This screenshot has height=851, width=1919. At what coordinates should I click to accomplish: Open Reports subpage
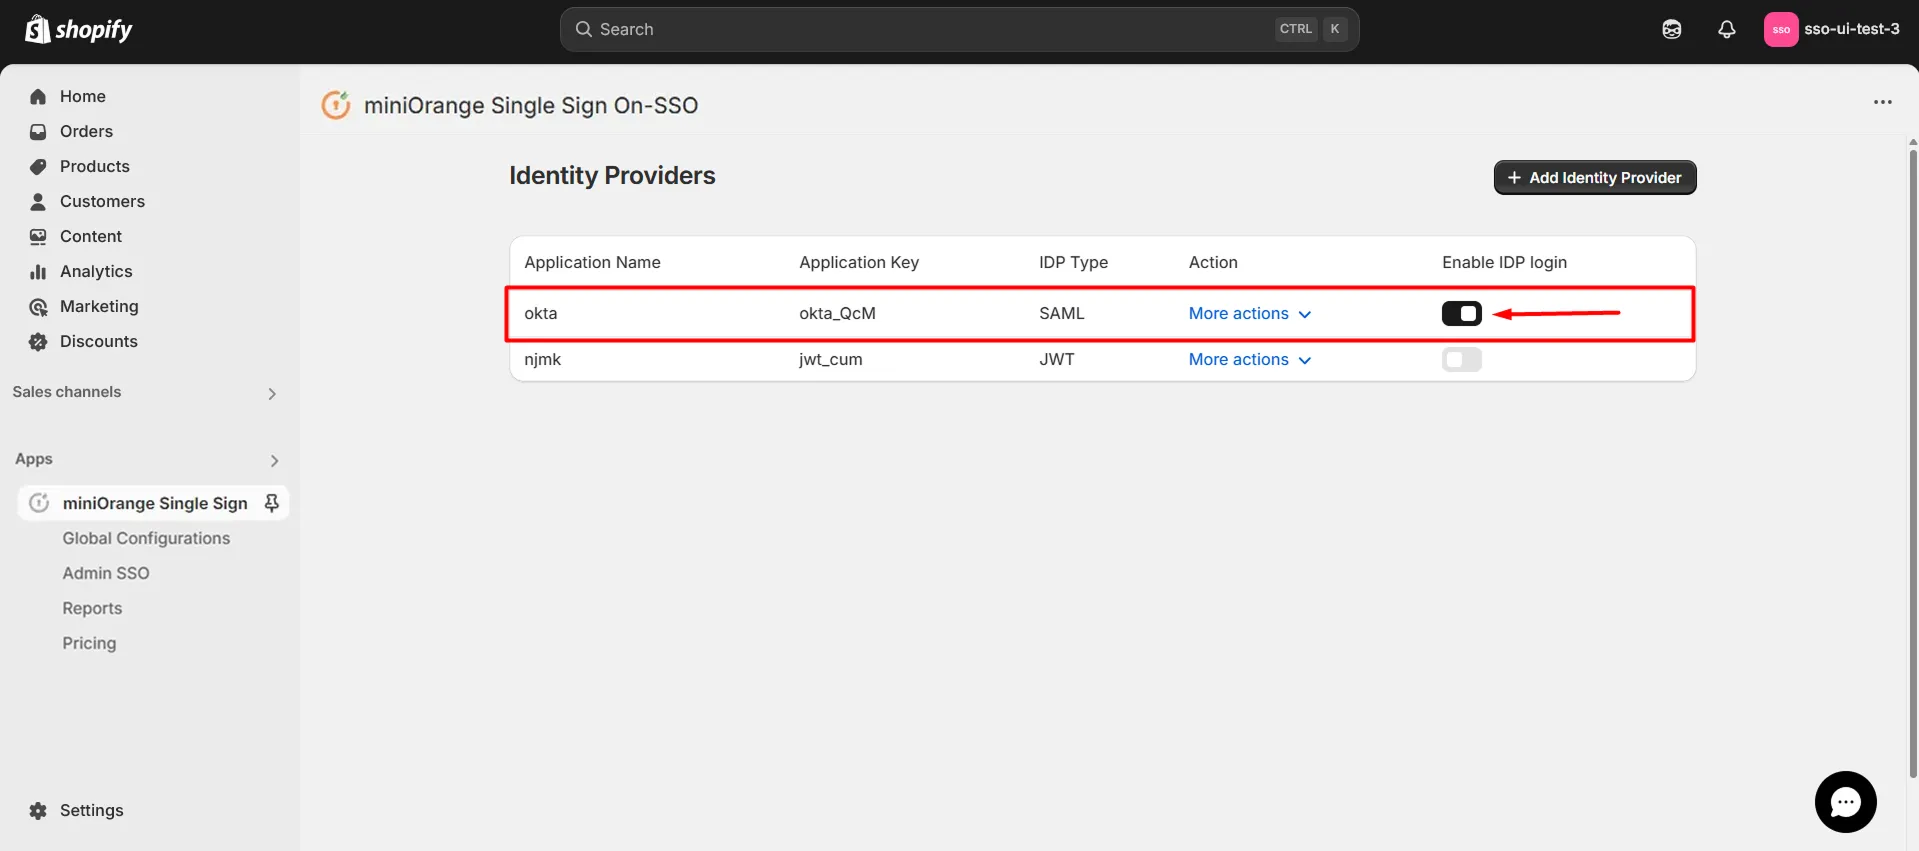point(92,608)
